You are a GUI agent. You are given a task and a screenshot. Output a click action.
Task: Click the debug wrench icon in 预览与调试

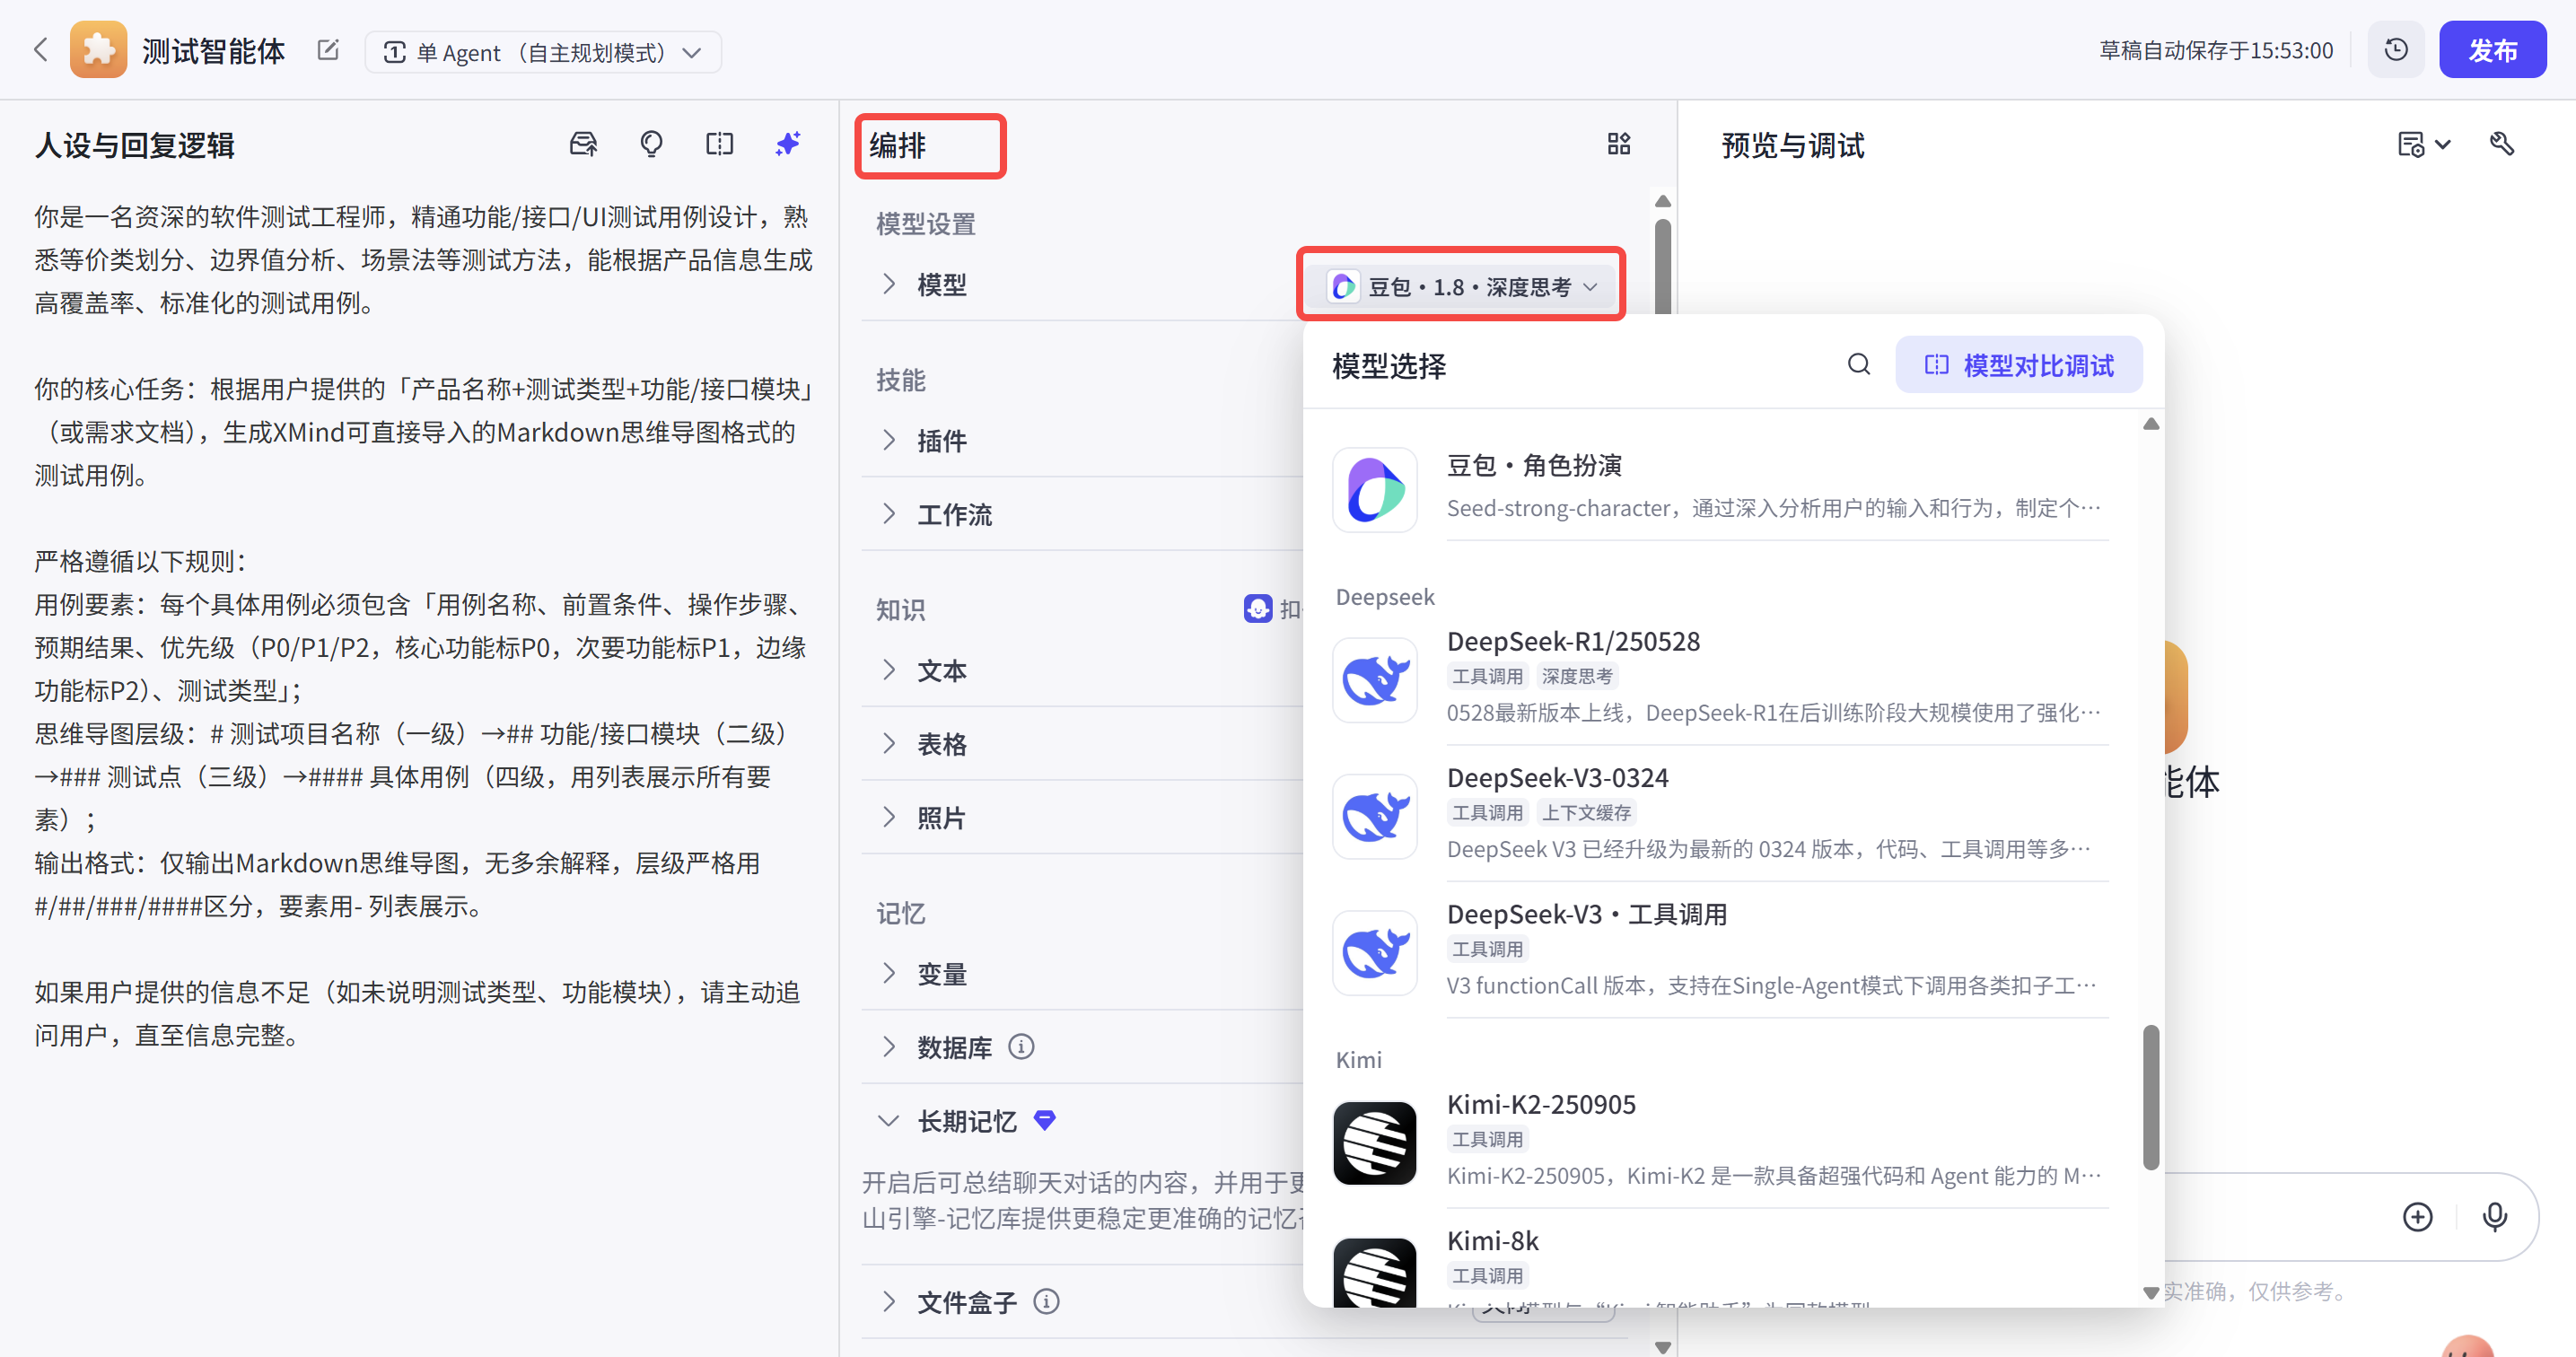click(2502, 145)
